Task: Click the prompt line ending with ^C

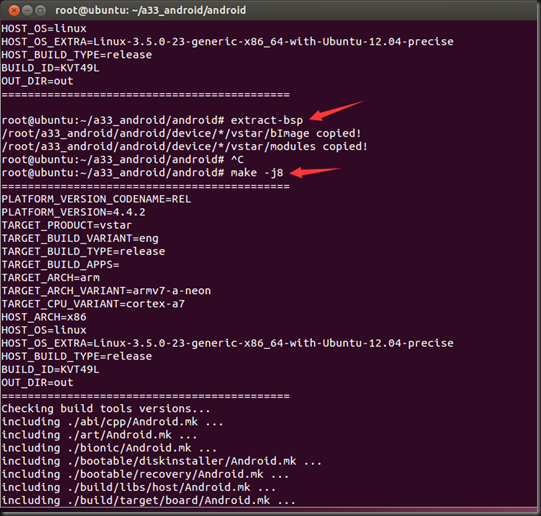Action: pyautogui.click(x=122, y=160)
